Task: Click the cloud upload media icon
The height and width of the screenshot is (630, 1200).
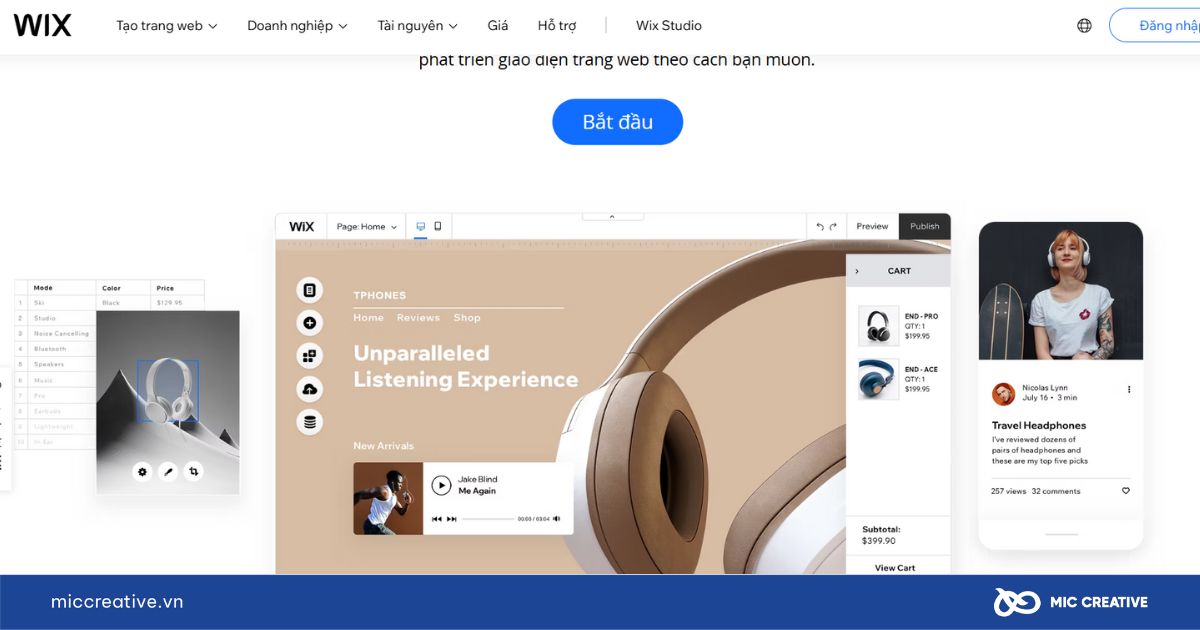Action: (x=310, y=389)
